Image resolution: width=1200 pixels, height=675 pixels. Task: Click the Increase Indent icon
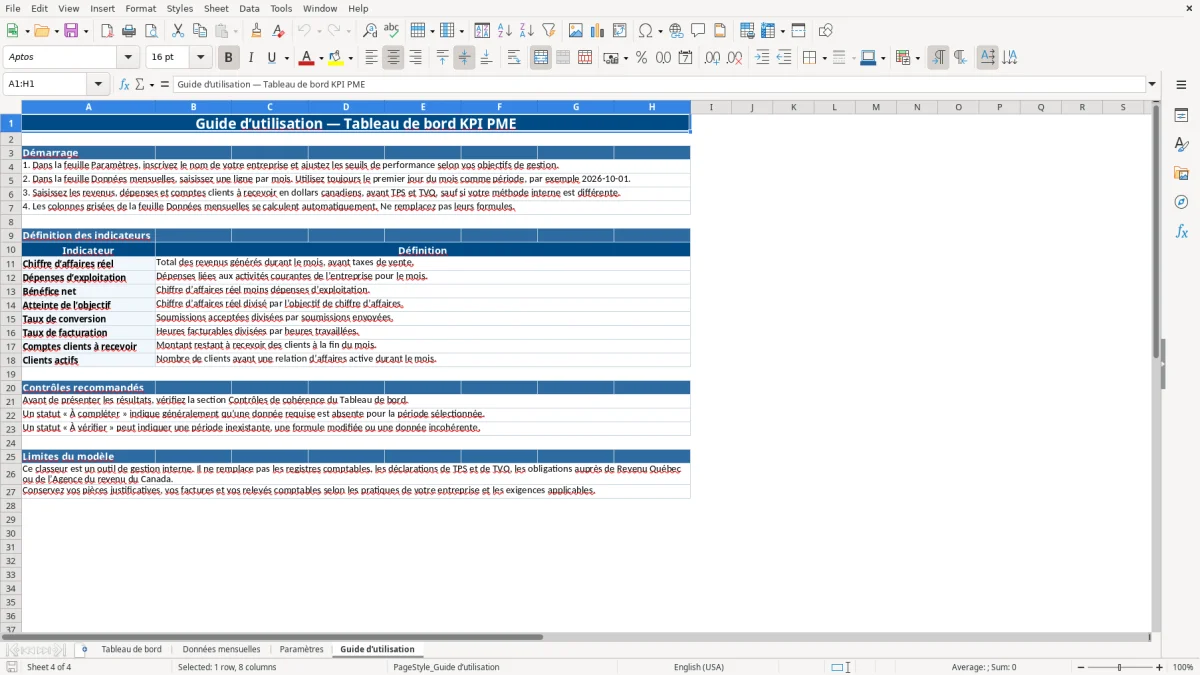point(762,58)
